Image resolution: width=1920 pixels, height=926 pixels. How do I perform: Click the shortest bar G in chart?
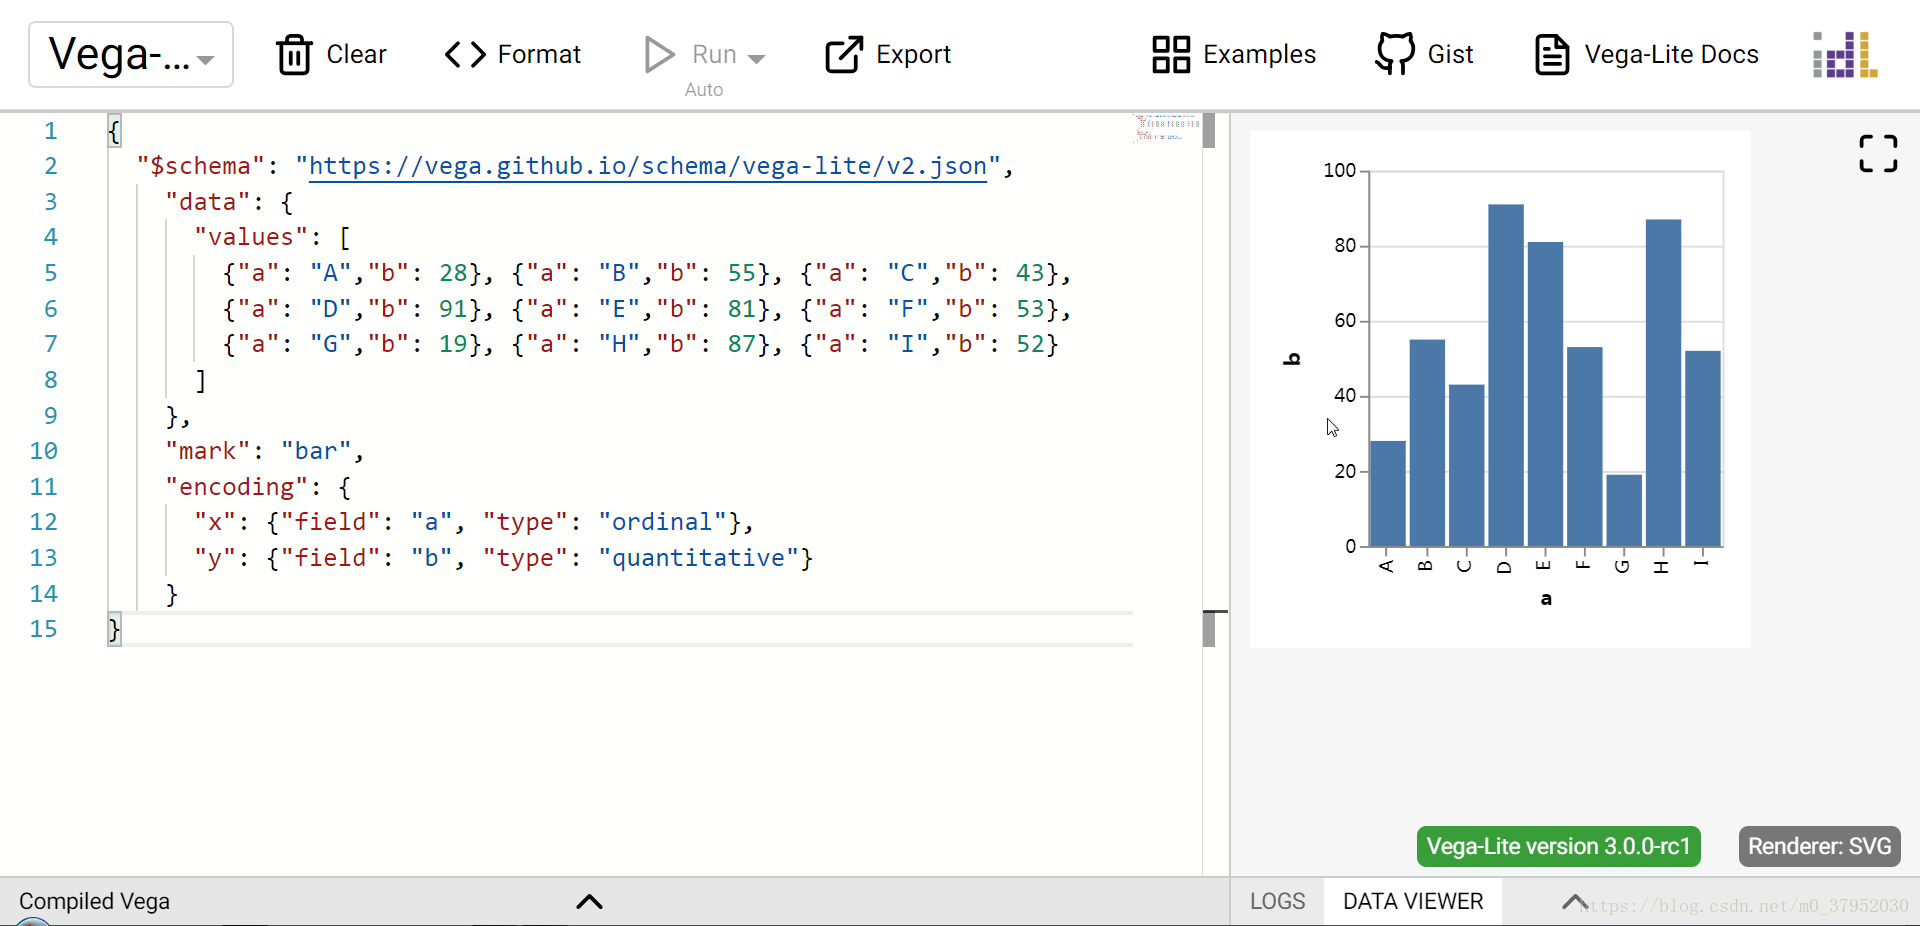[x=1624, y=510]
